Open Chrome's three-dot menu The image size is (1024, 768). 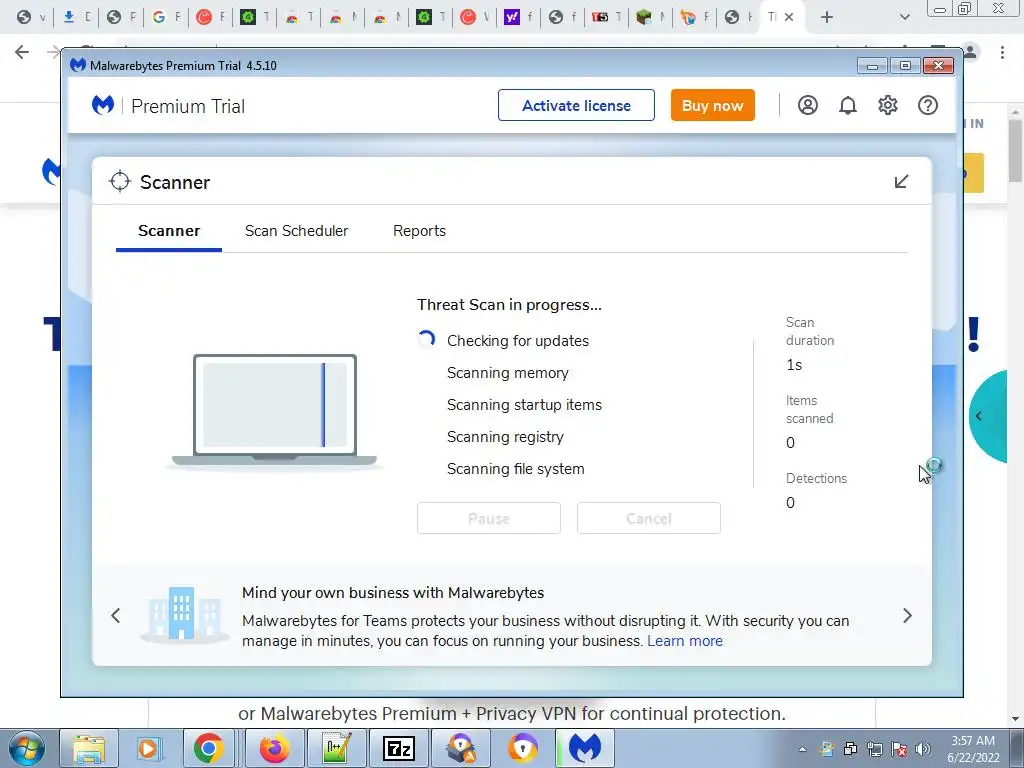pos(1002,52)
